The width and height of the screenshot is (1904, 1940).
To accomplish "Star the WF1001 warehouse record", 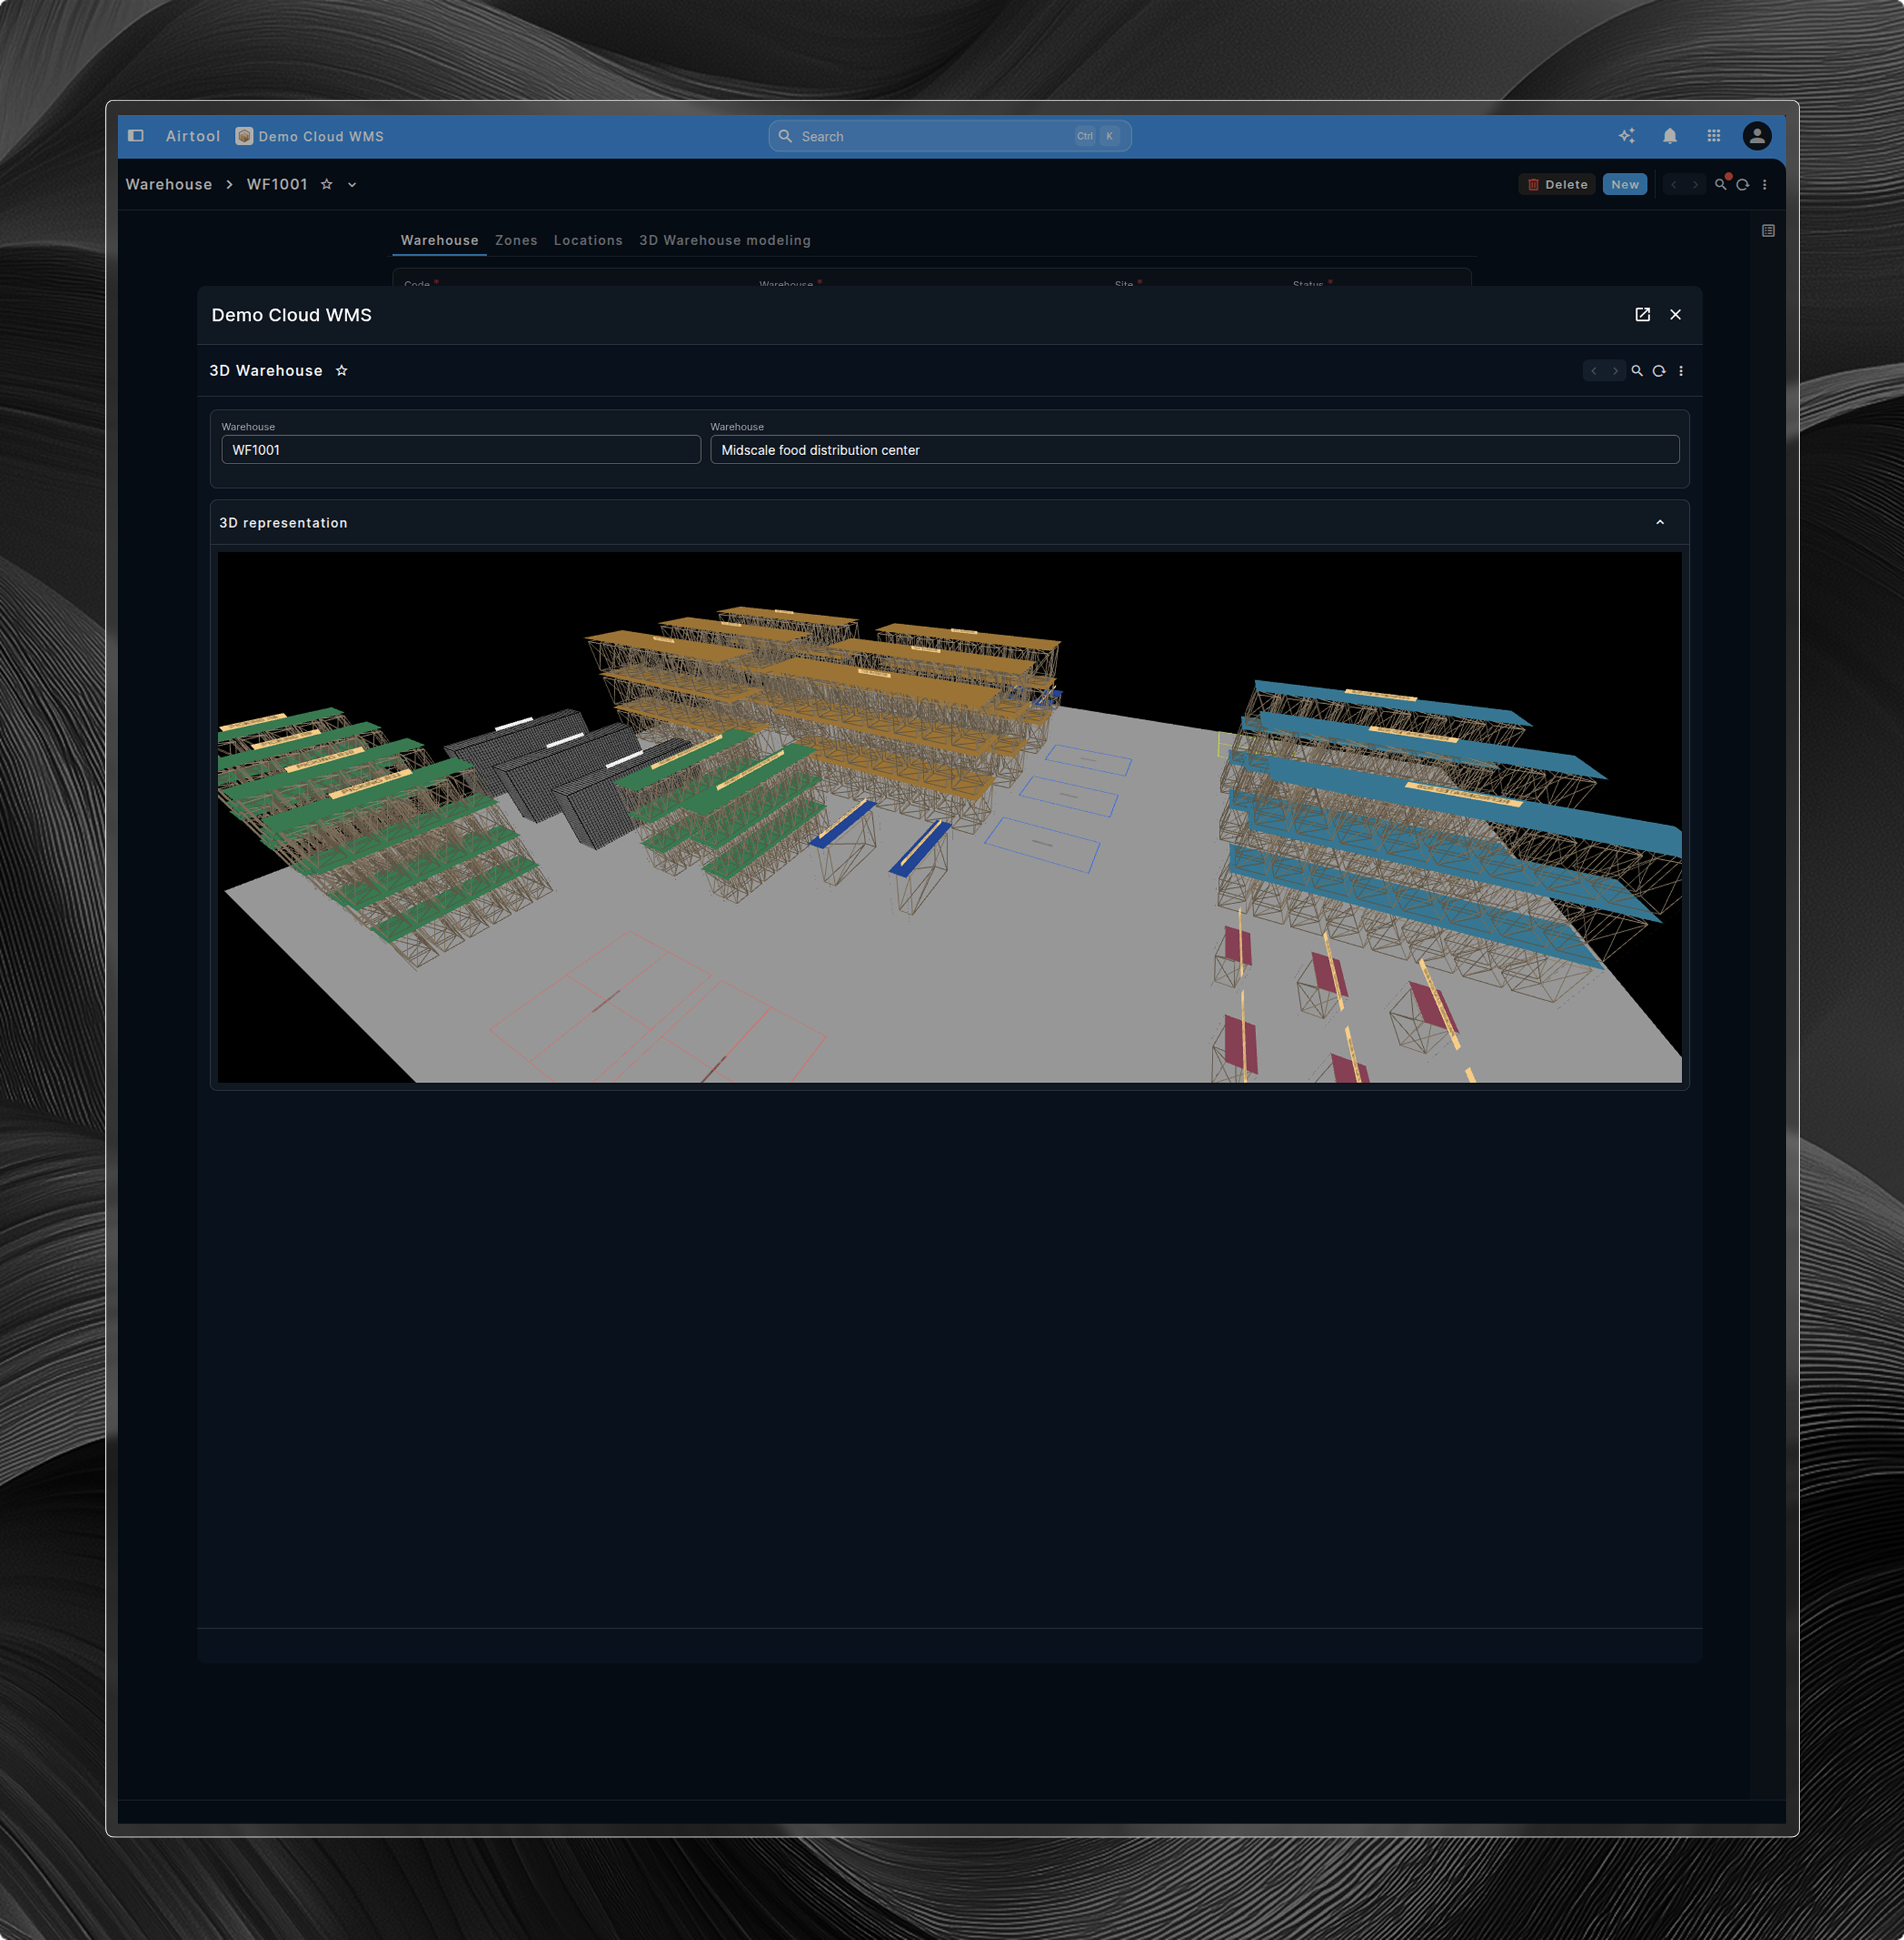I will (x=326, y=185).
